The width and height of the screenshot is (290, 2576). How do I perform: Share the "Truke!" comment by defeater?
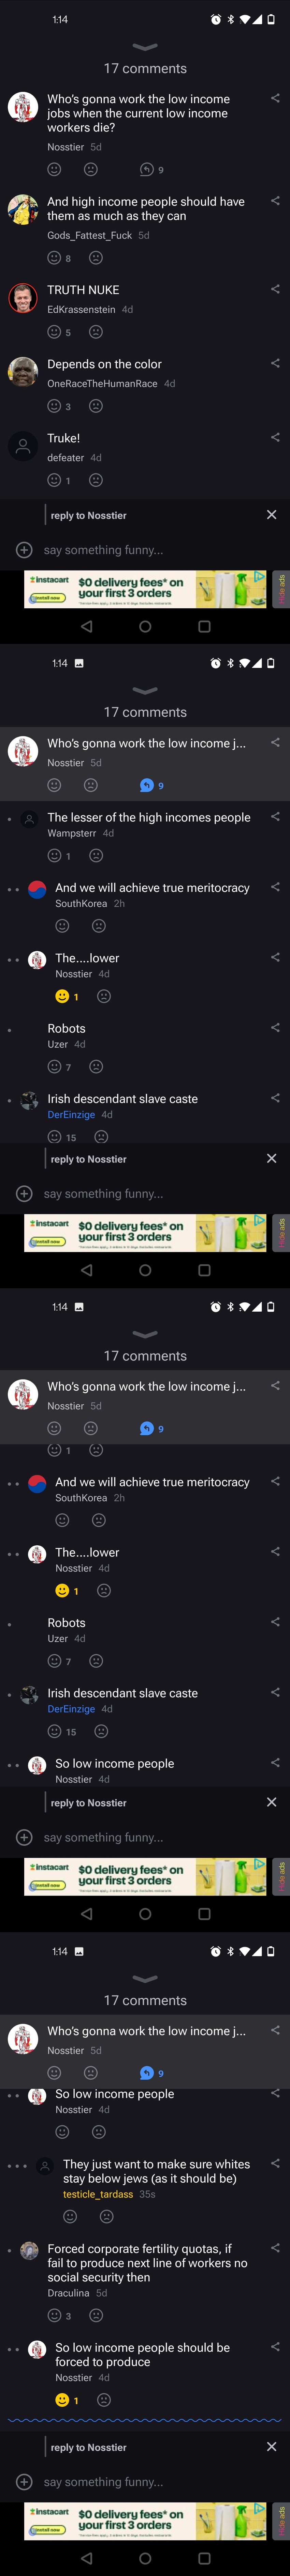(275, 437)
